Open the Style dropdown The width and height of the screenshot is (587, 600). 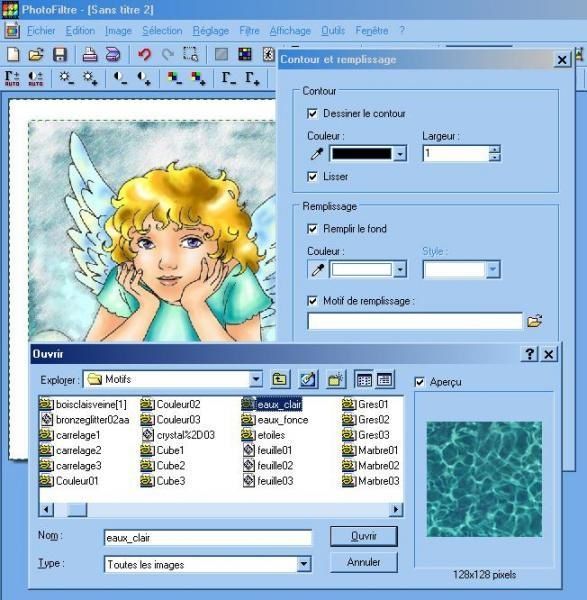click(461, 269)
